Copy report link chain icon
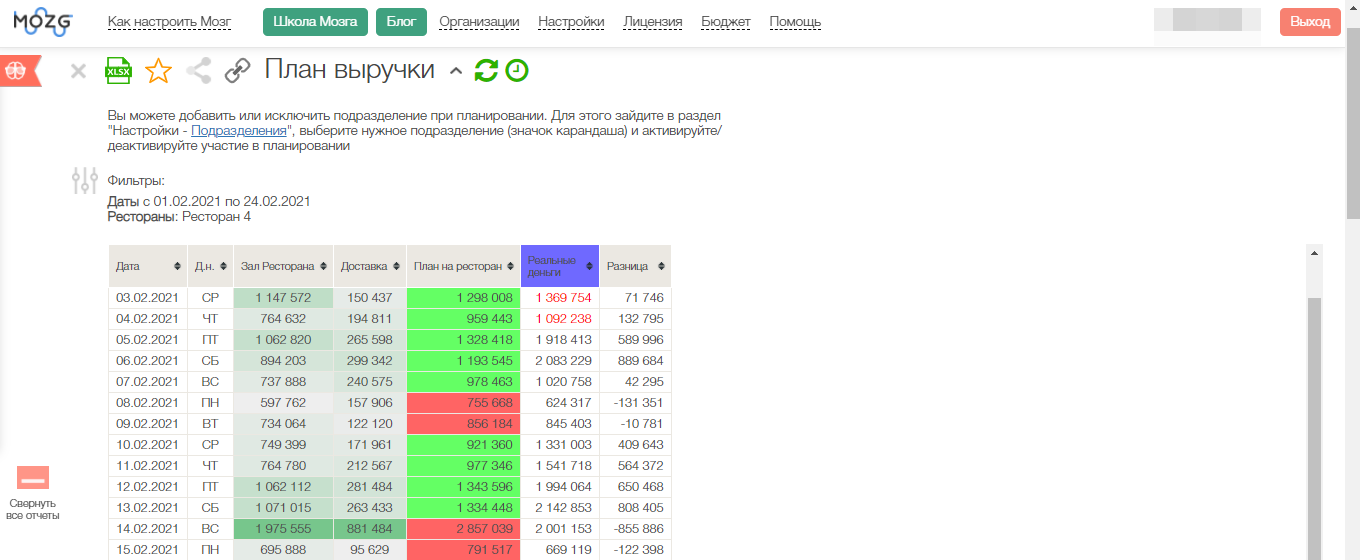The height and width of the screenshot is (560, 1360). (x=238, y=71)
